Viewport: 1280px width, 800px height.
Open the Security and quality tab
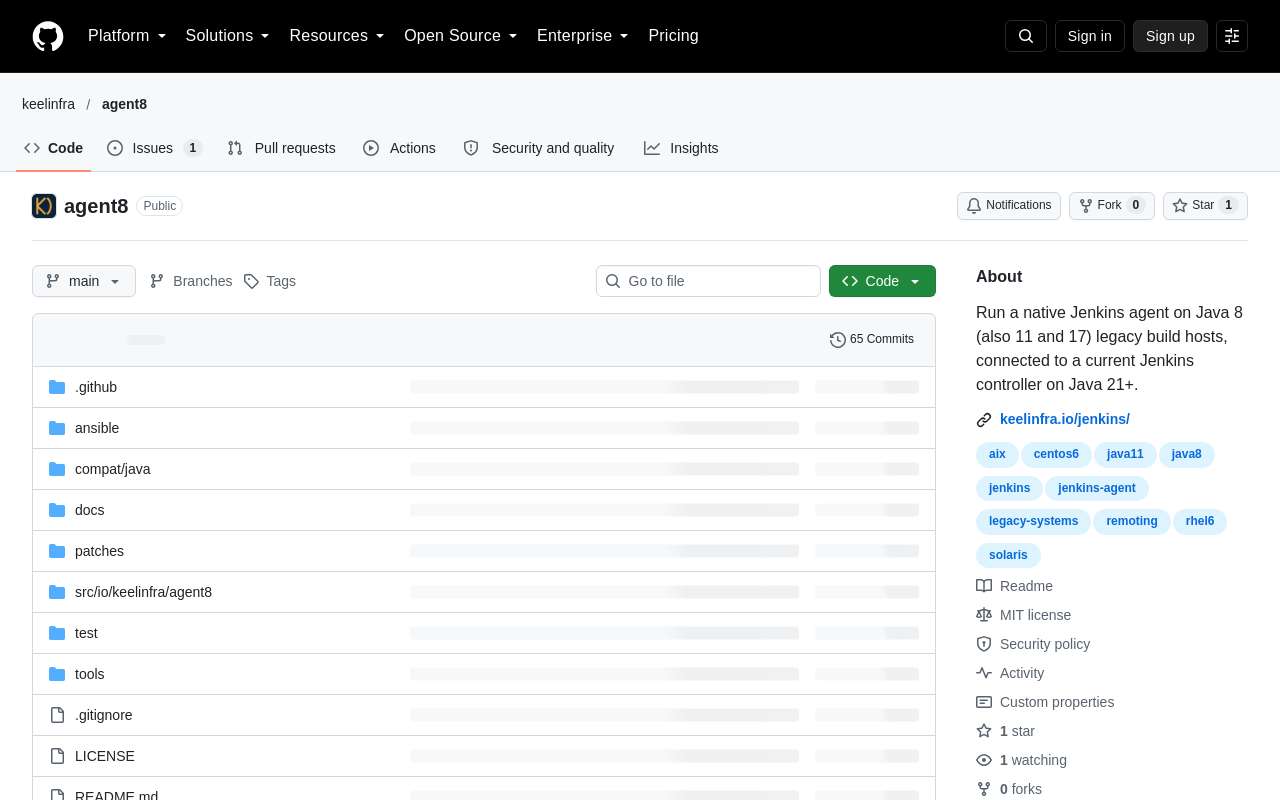pyautogui.click(x=539, y=148)
